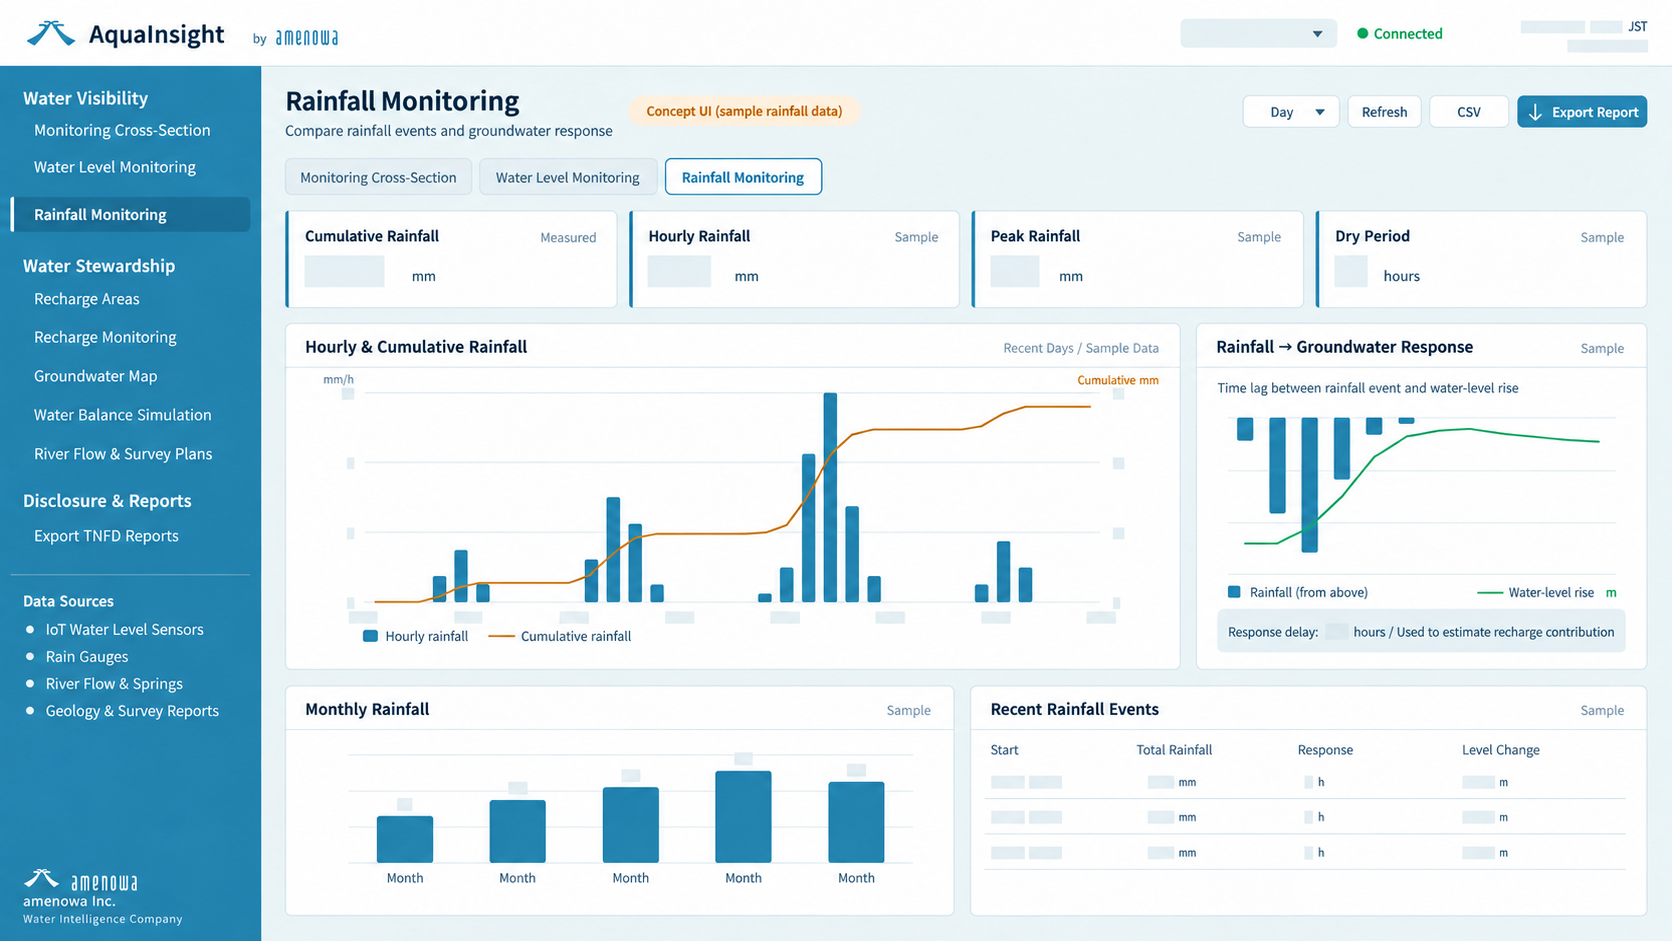Open Recharge Areas in the sidebar
1672x941 pixels.
click(87, 299)
